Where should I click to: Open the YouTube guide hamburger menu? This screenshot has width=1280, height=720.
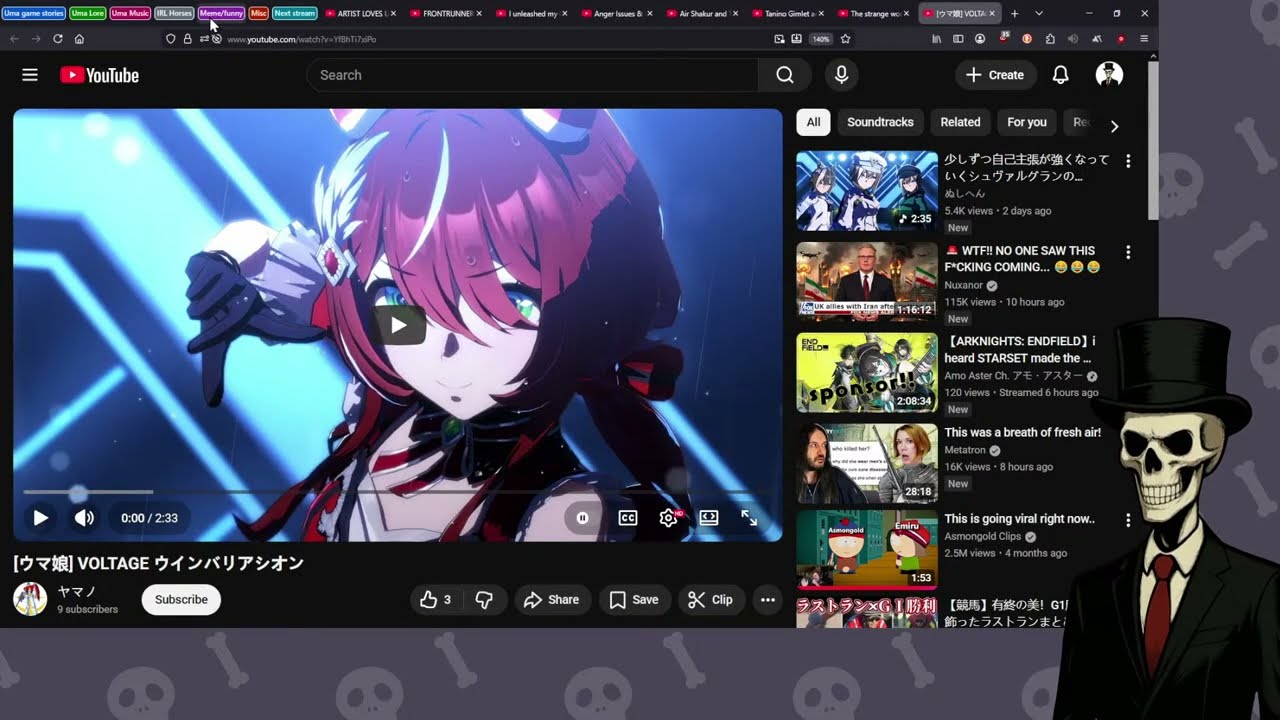coord(30,75)
